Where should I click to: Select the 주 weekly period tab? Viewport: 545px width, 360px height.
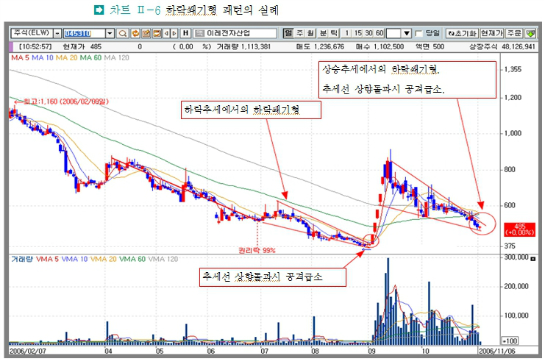(x=299, y=33)
